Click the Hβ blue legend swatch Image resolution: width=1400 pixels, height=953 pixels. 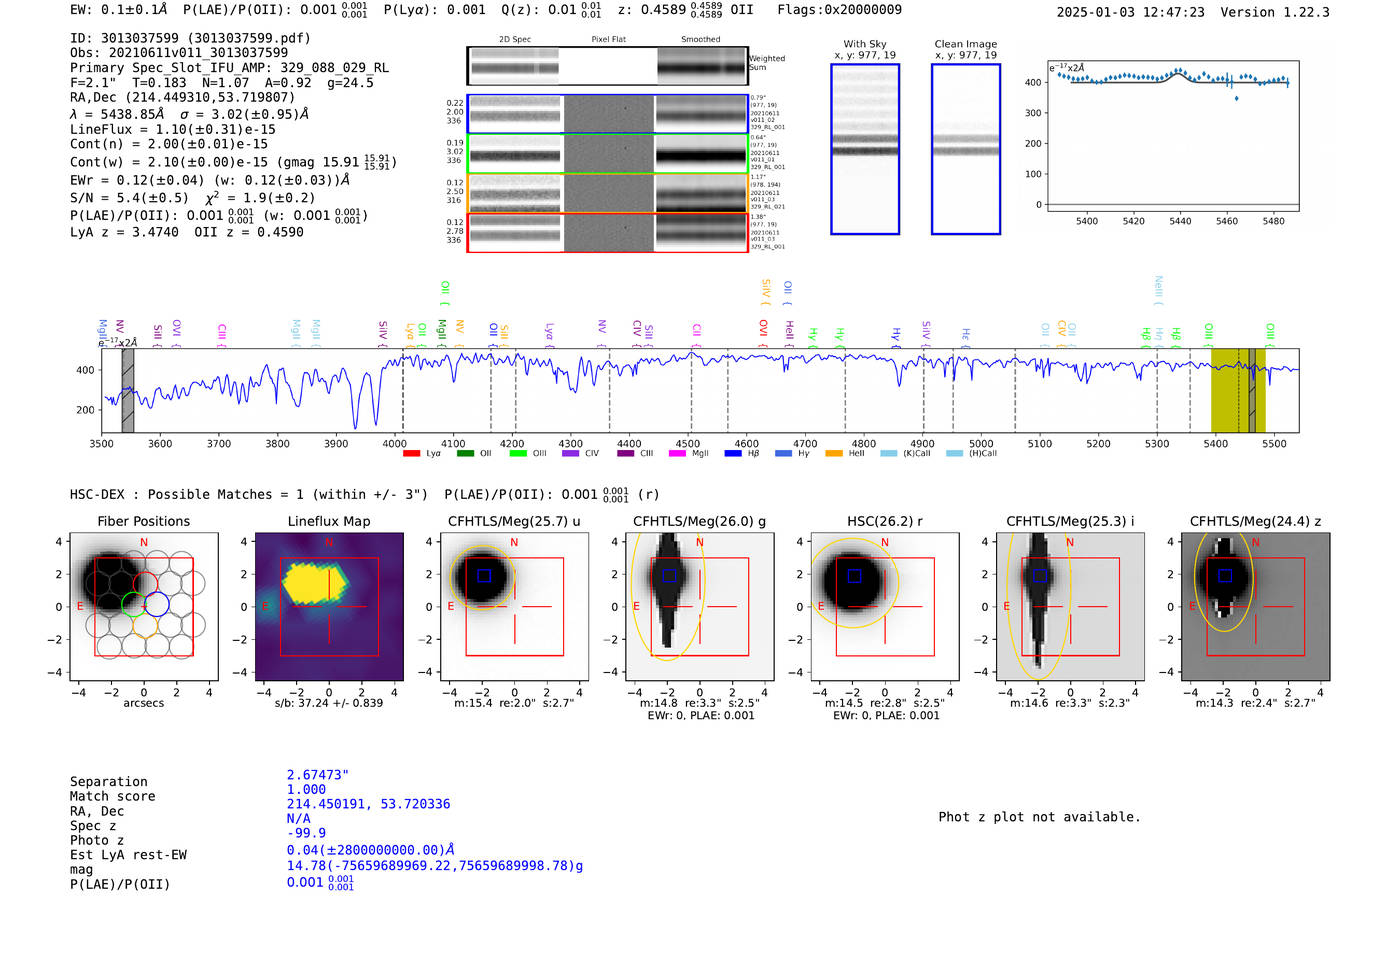[733, 454]
